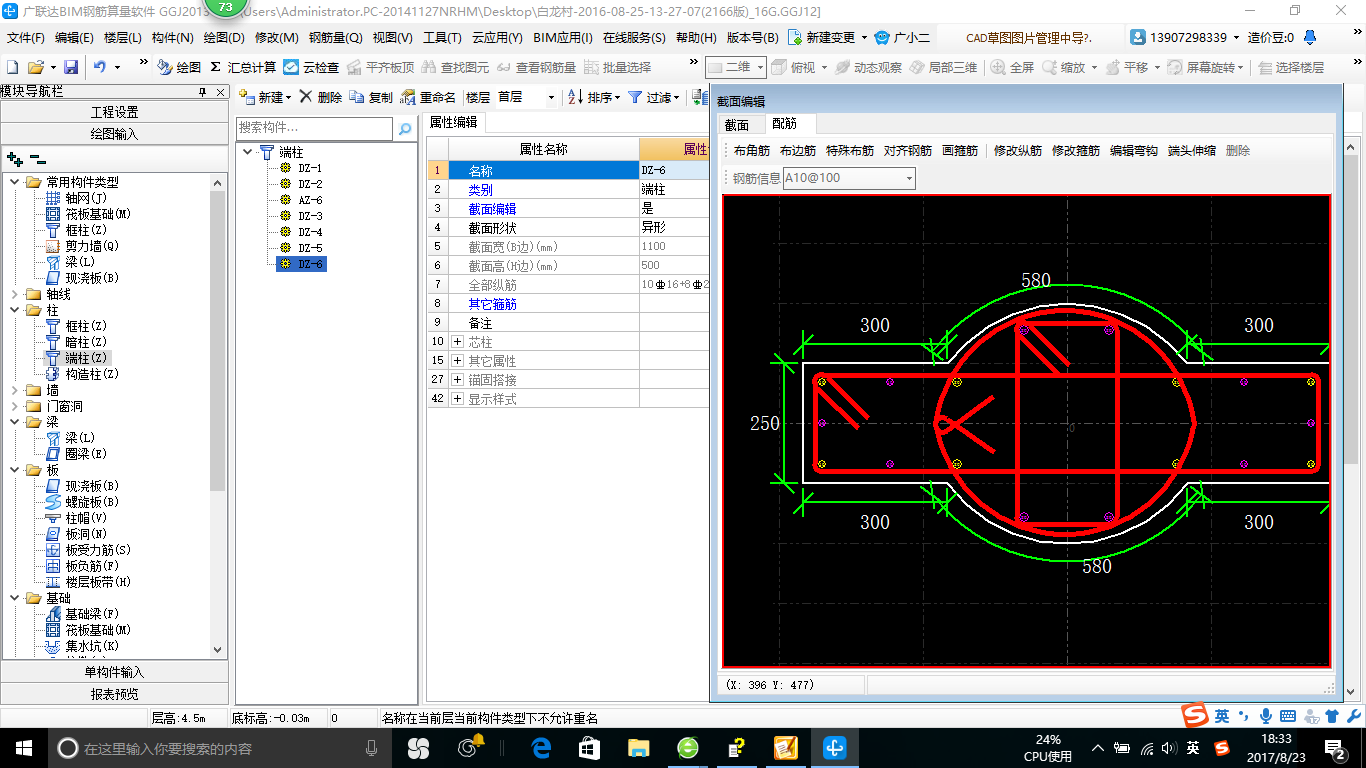
Task: Copy component with 复制 button
Action: tap(372, 97)
